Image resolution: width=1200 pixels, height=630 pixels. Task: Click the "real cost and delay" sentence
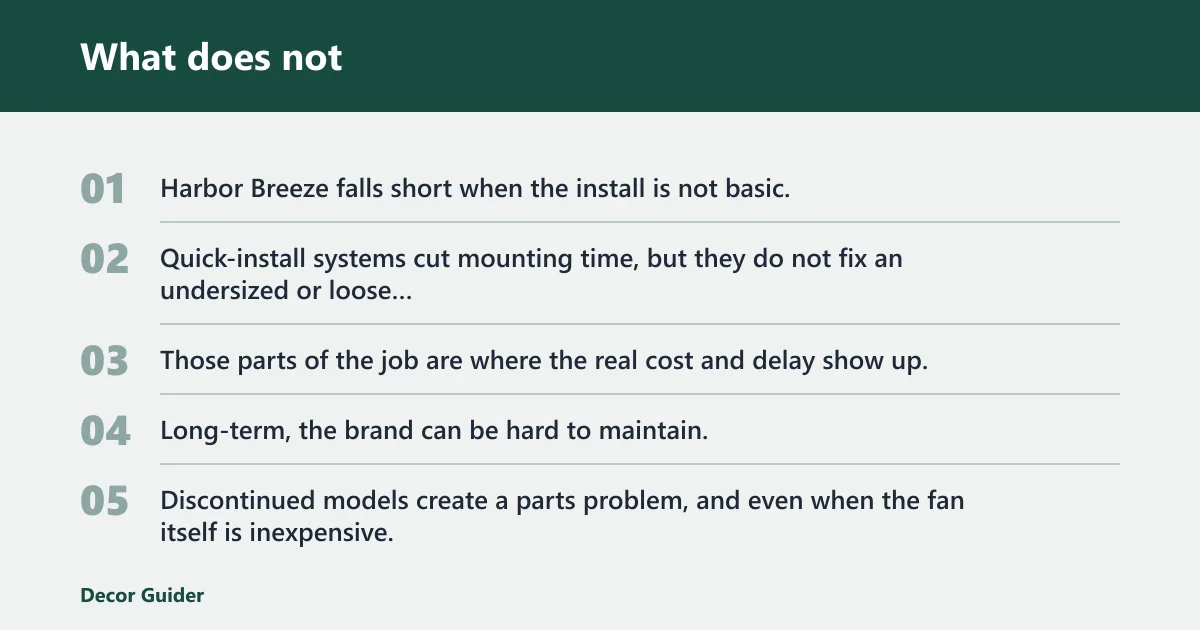click(x=544, y=360)
